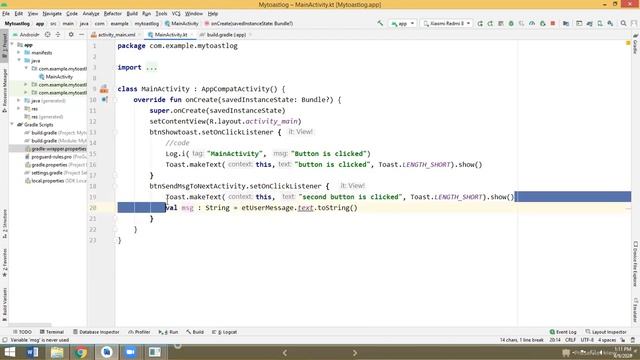Collapse the app module tree node

pyautogui.click(x=12, y=44)
